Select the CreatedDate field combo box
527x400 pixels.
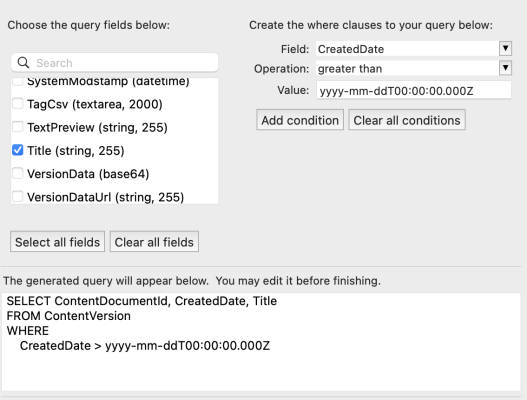(x=413, y=49)
